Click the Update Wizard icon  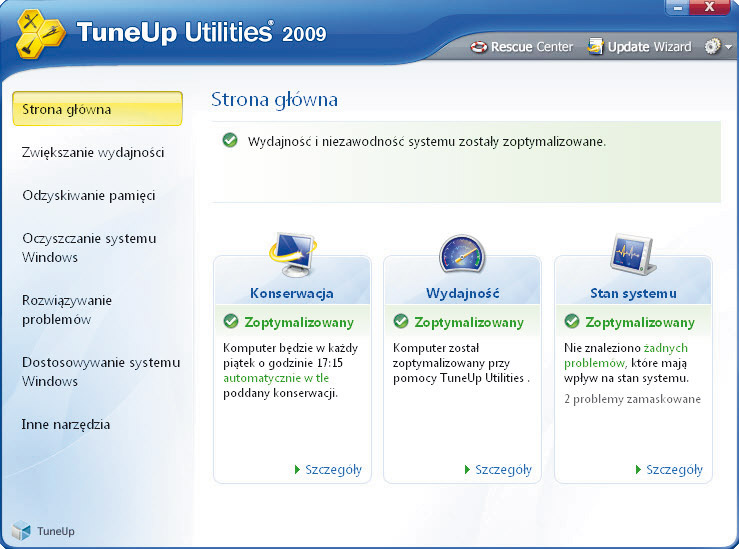coord(595,47)
